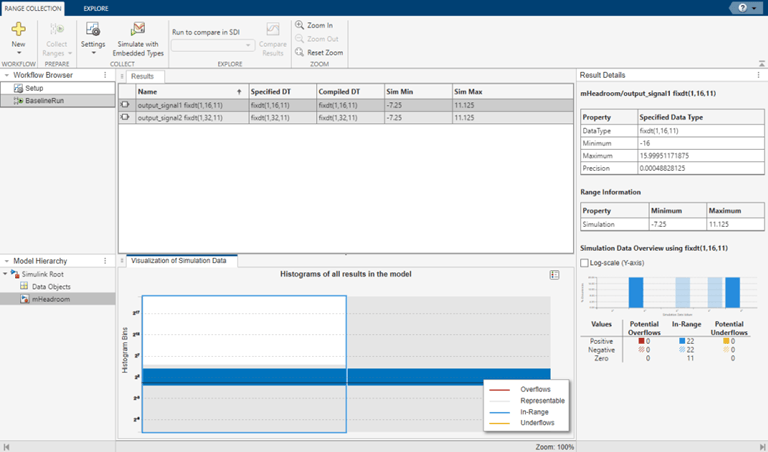Click the highlighted histogram for output_signal1
This screenshot has height=452, width=768.
(244, 364)
